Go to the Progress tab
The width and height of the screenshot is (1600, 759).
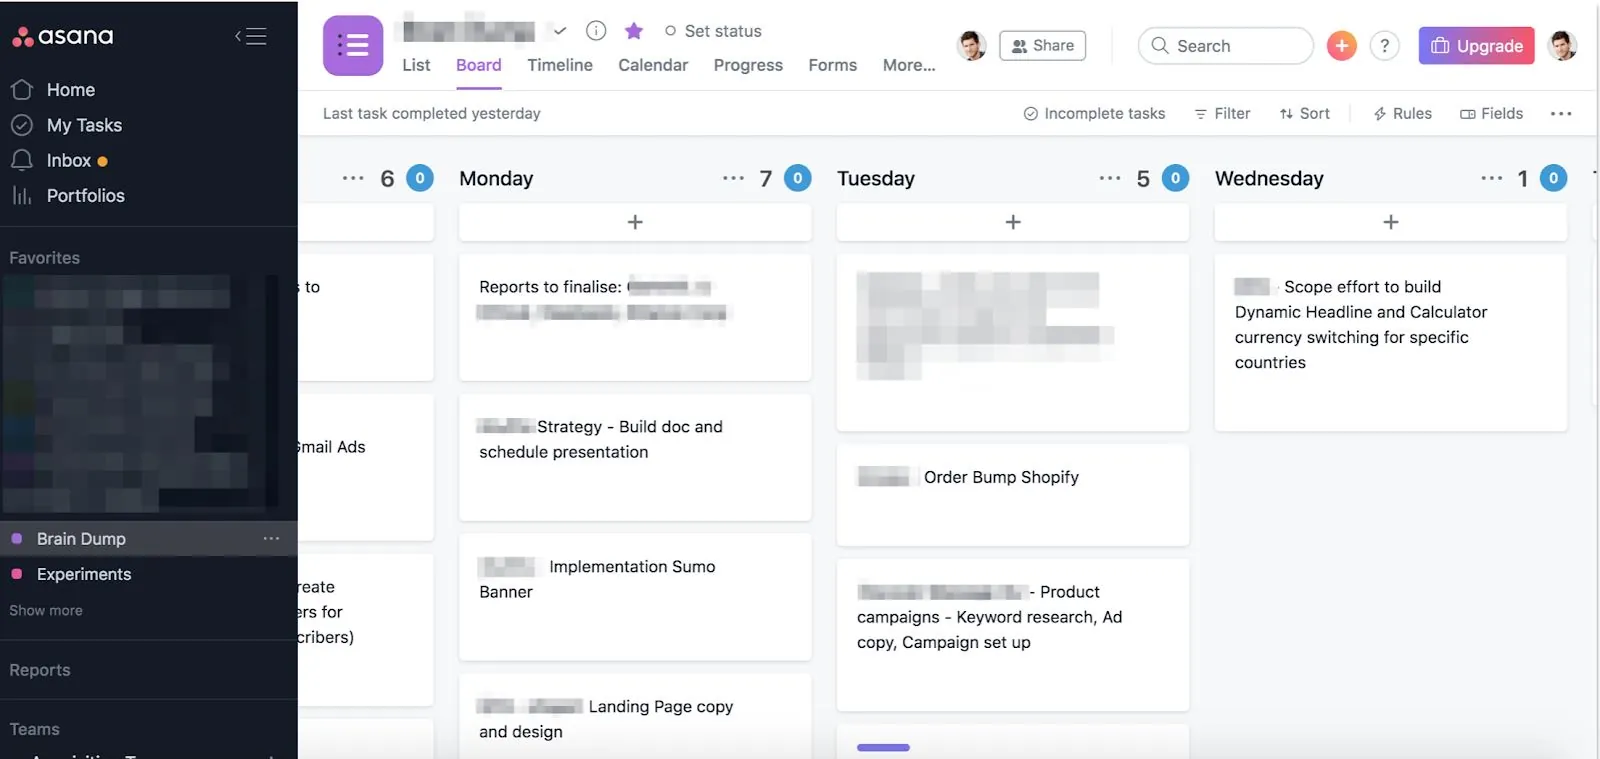click(x=748, y=65)
